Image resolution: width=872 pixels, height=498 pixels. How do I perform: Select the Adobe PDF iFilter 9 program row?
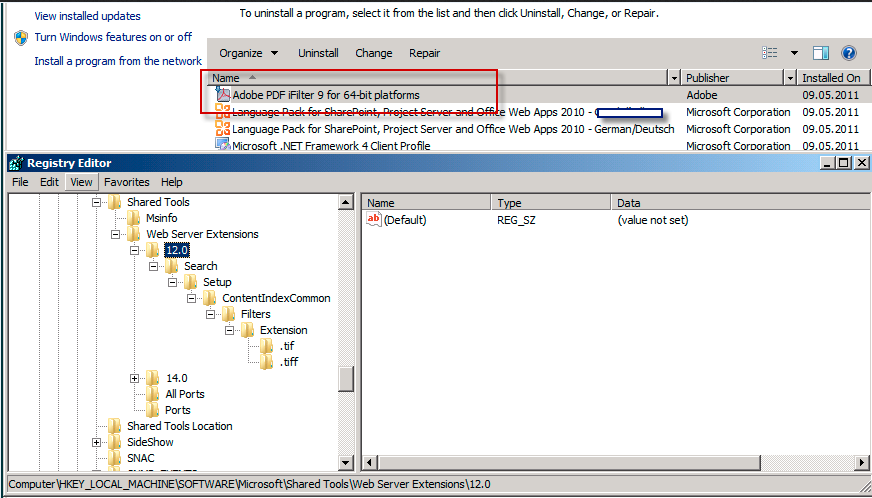[x=537, y=95]
